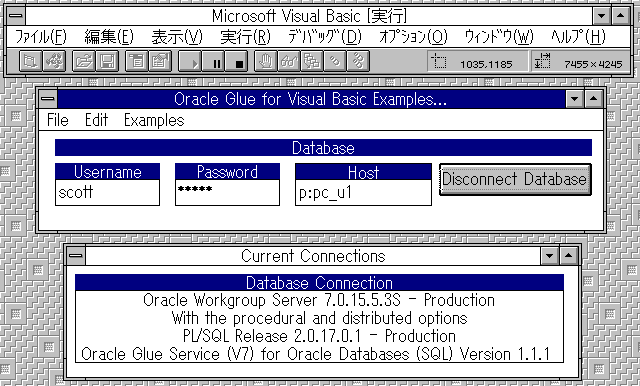Minimize the Current Connections window
Image resolution: width=640 pixels, height=386 pixels.
[549, 256]
